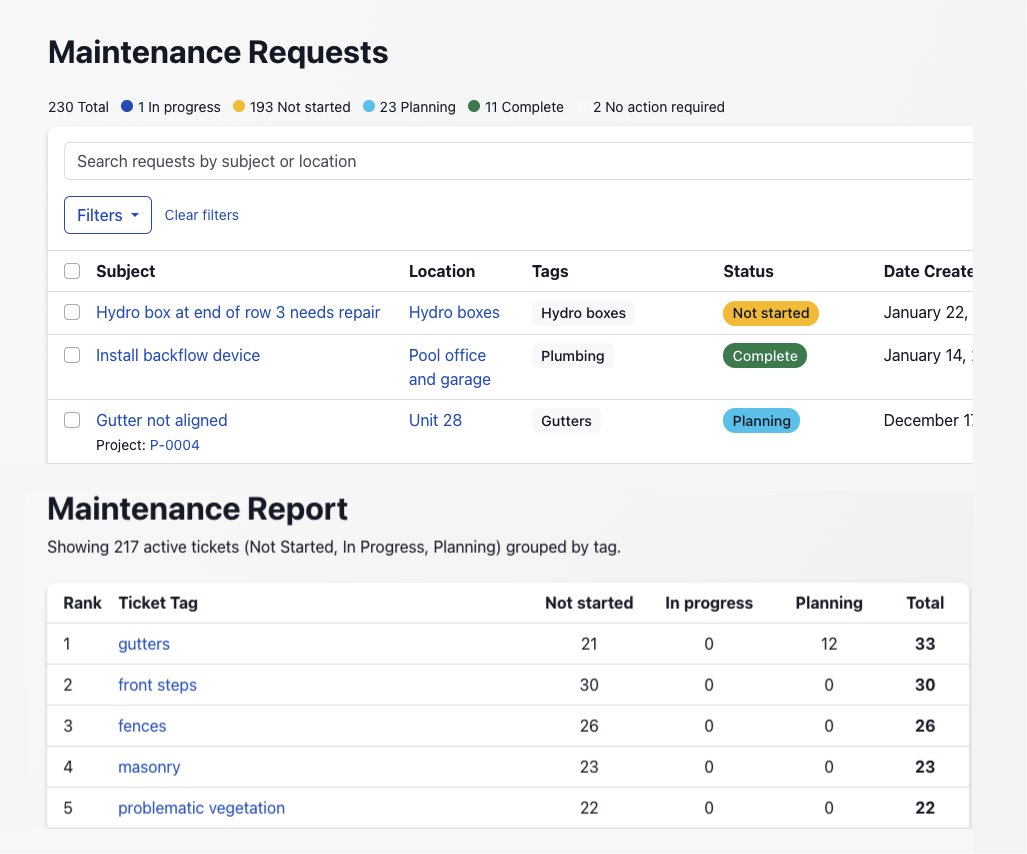The width and height of the screenshot is (1027, 854).
Task: Open location Pool office and garage
Action: [447, 366]
